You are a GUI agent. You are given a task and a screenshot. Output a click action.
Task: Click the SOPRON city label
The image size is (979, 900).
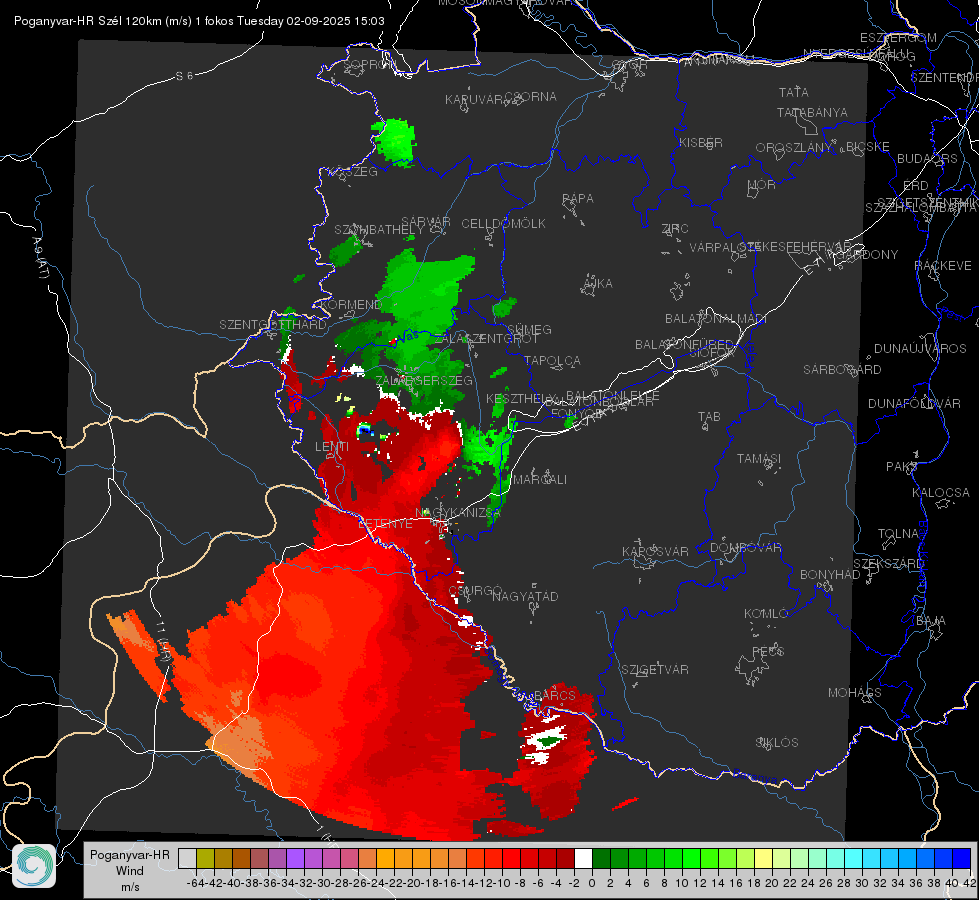click(369, 64)
